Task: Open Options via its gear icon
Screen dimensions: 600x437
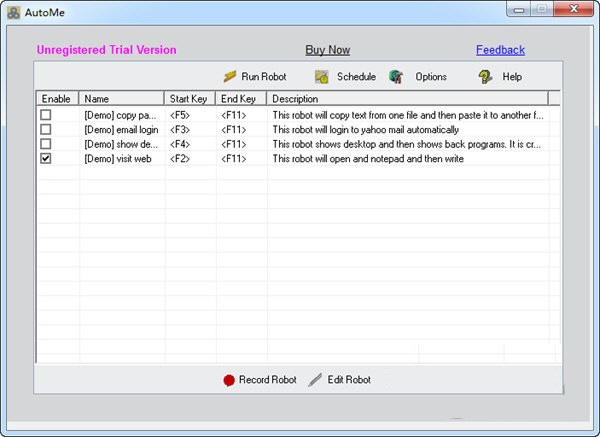Action: 396,77
